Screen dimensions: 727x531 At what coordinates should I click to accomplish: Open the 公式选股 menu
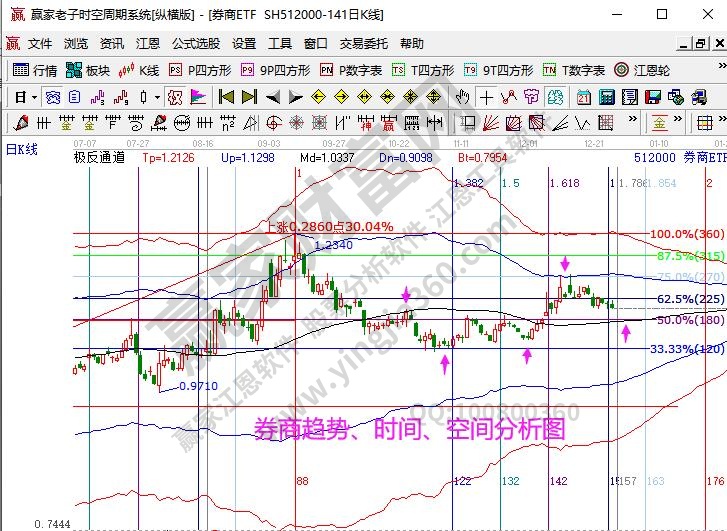coord(196,44)
